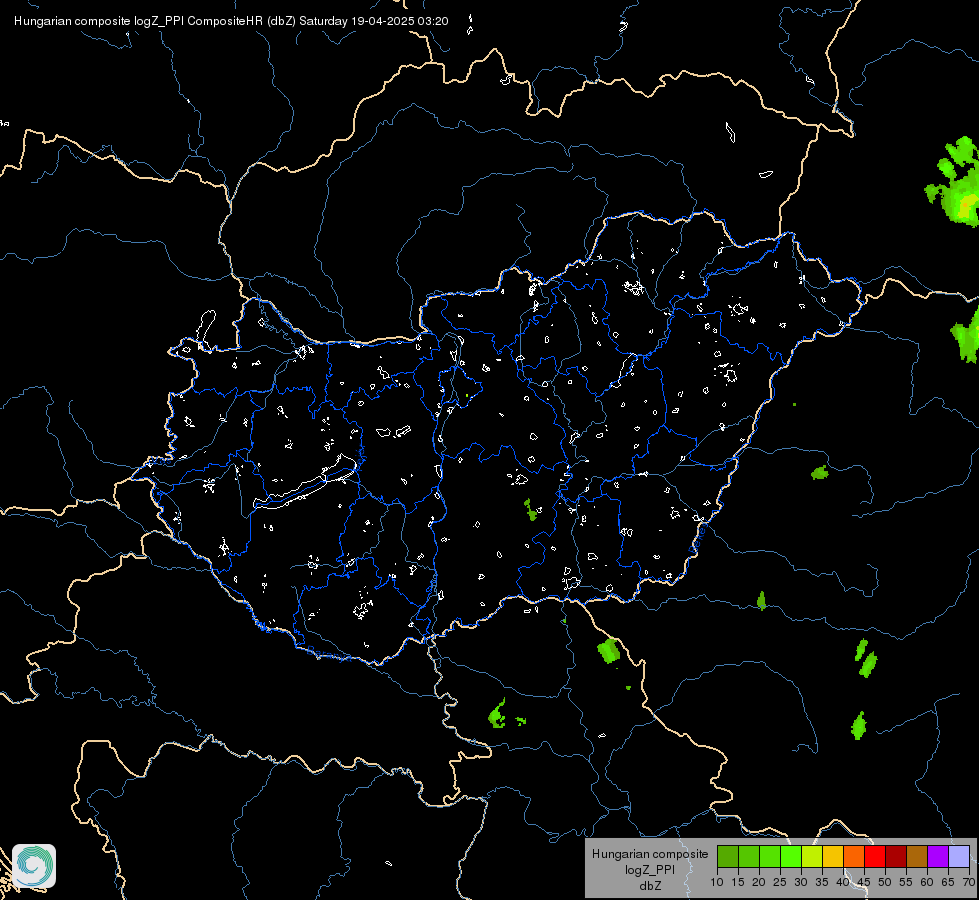Viewport: 979px width, 900px height.
Task: Click the legend scale value '55'
Action: pos(906,883)
